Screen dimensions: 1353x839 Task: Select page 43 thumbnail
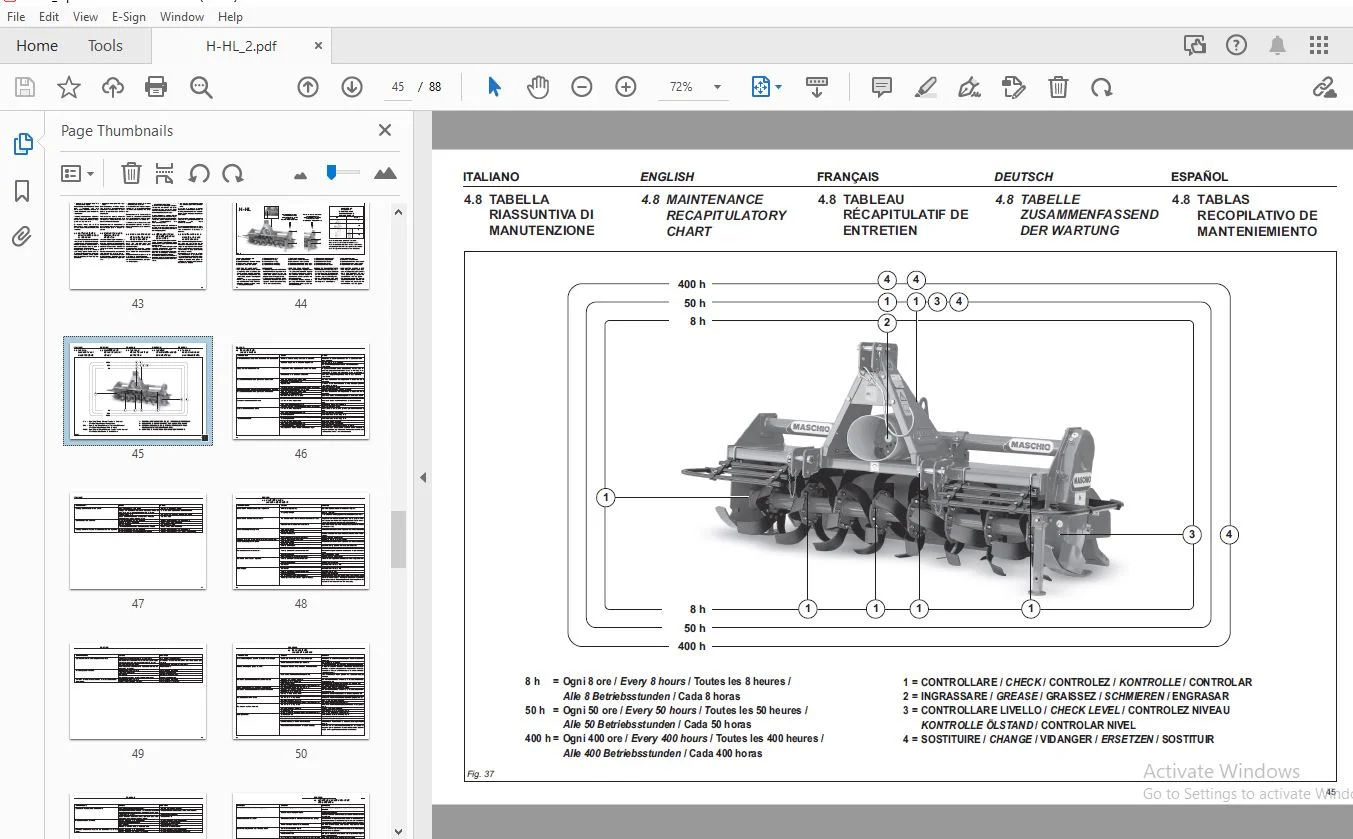click(x=137, y=246)
